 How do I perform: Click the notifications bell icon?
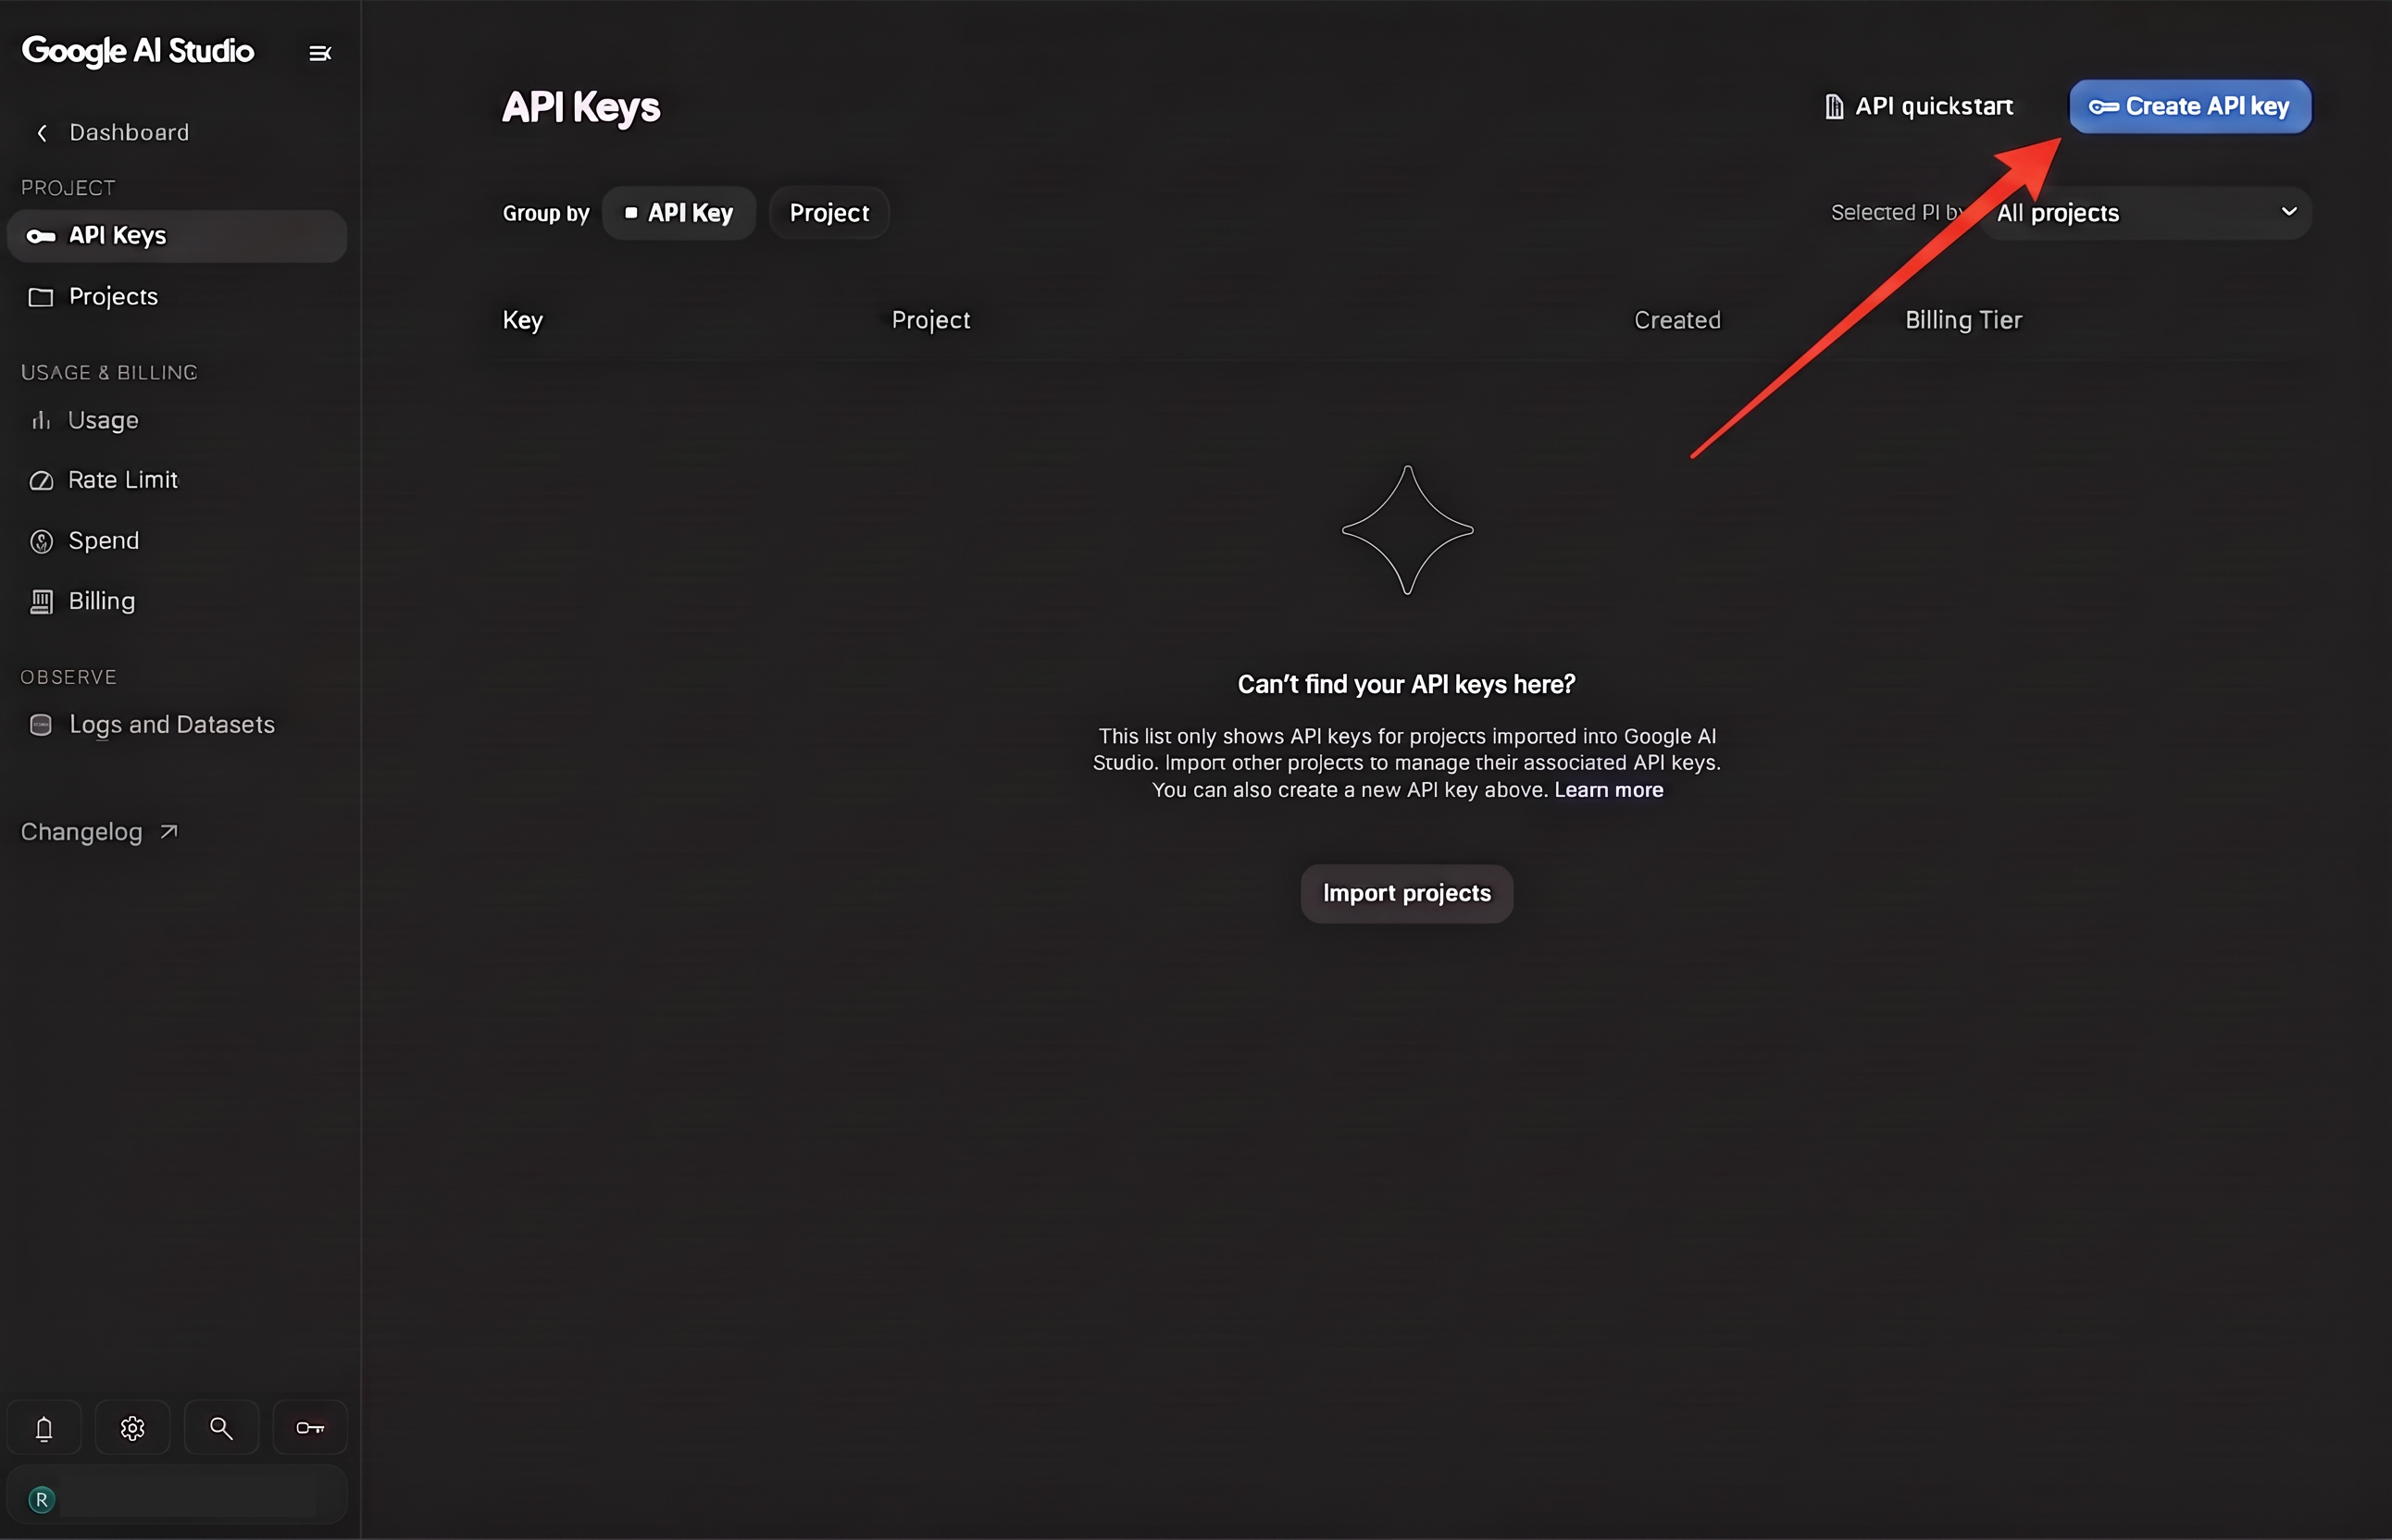click(x=44, y=1428)
